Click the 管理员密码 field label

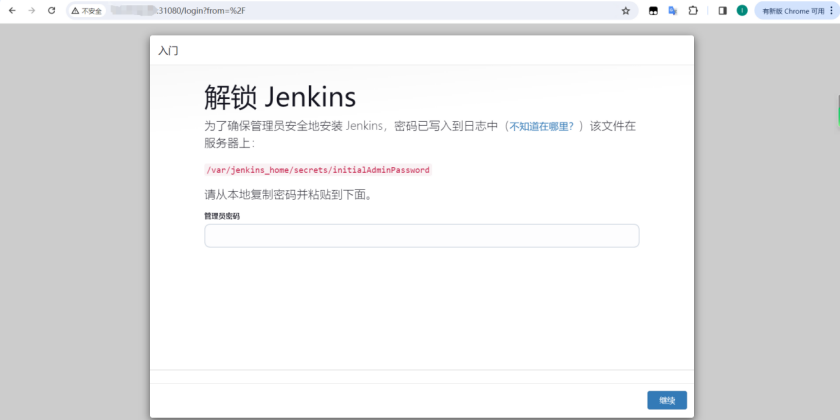point(222,216)
